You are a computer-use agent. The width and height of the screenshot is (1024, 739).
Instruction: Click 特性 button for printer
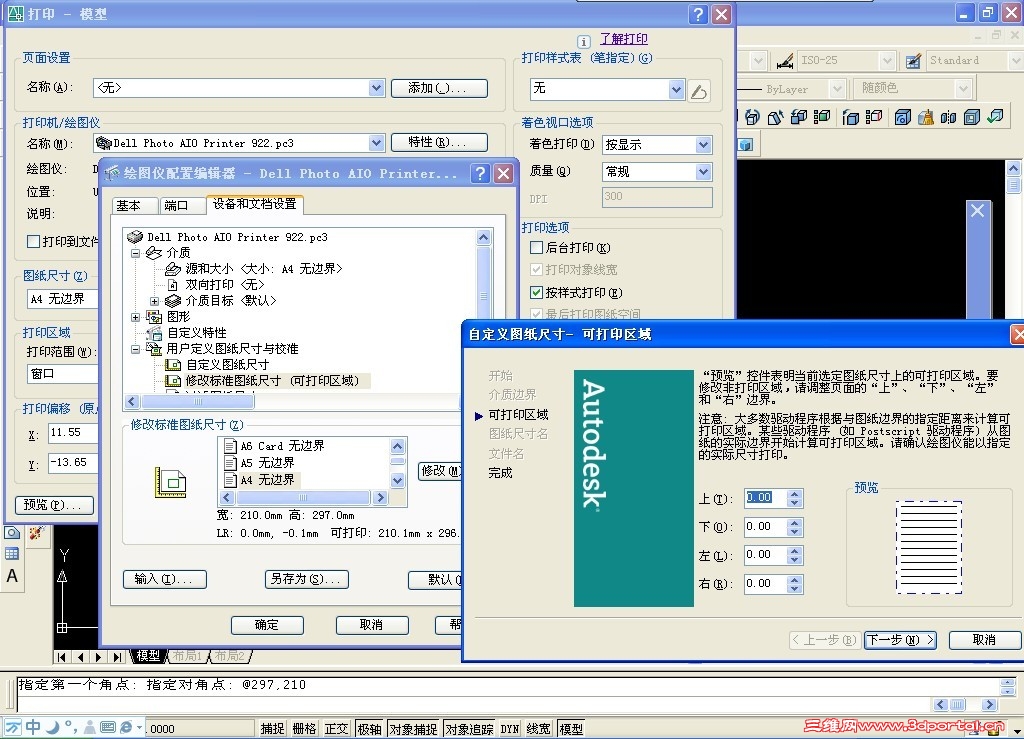(439, 142)
